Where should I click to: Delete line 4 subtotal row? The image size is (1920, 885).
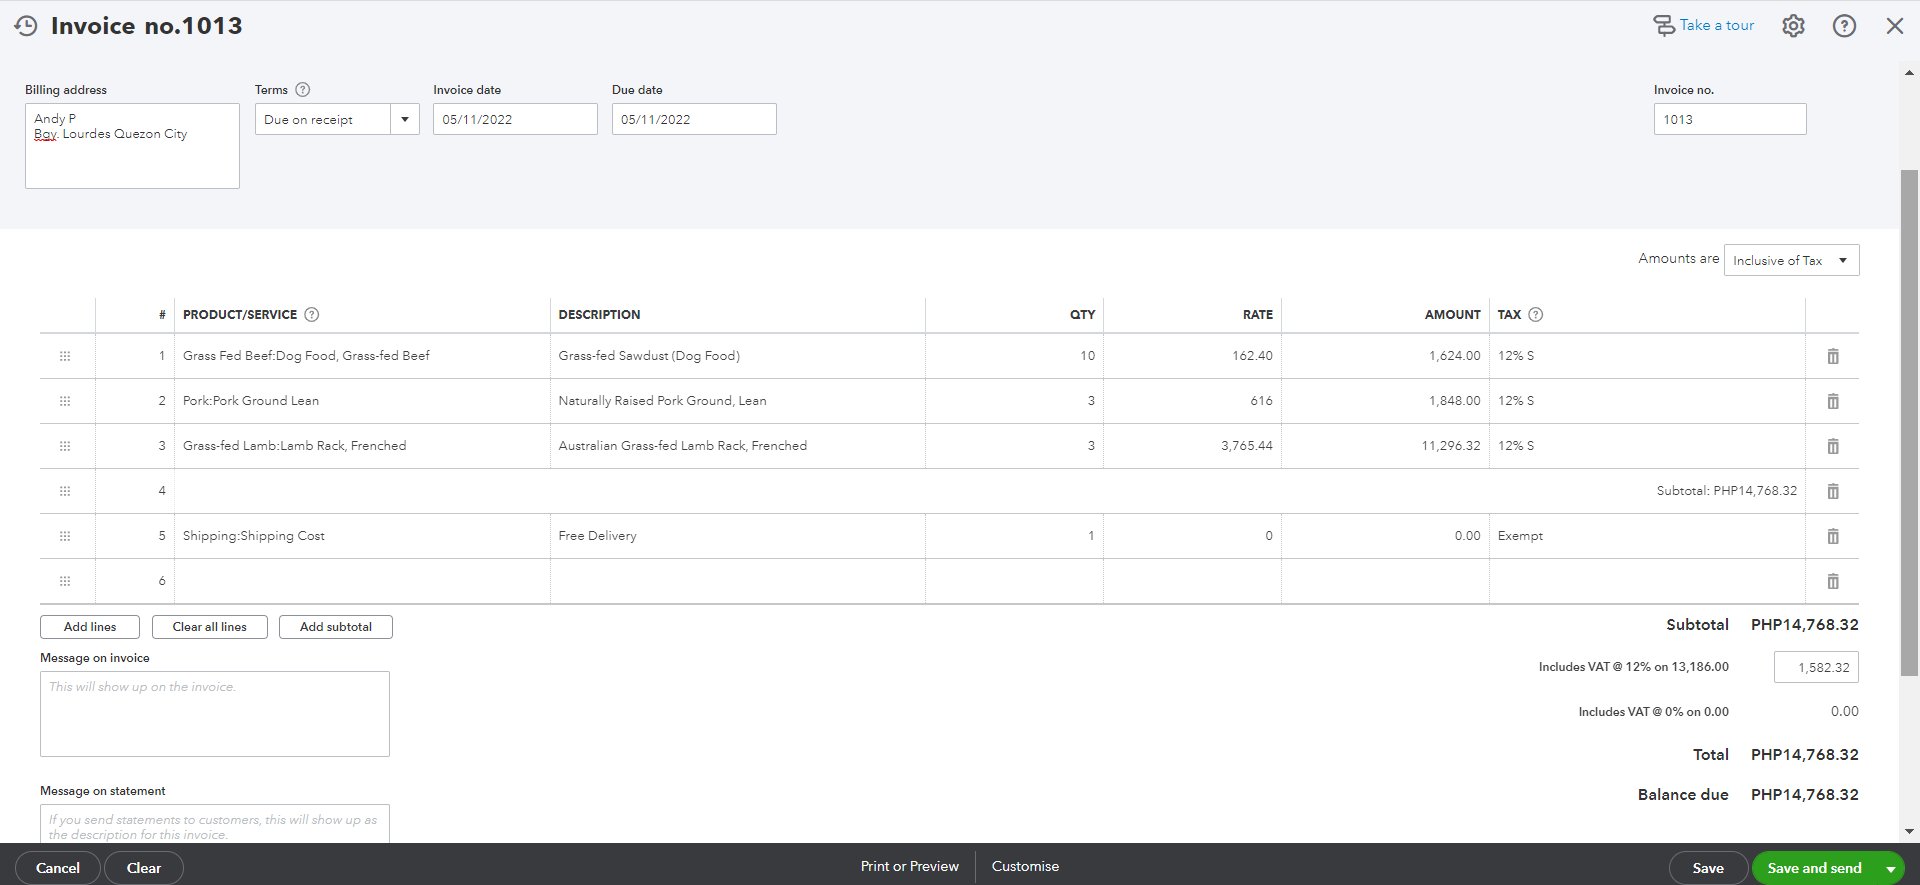pyautogui.click(x=1833, y=491)
